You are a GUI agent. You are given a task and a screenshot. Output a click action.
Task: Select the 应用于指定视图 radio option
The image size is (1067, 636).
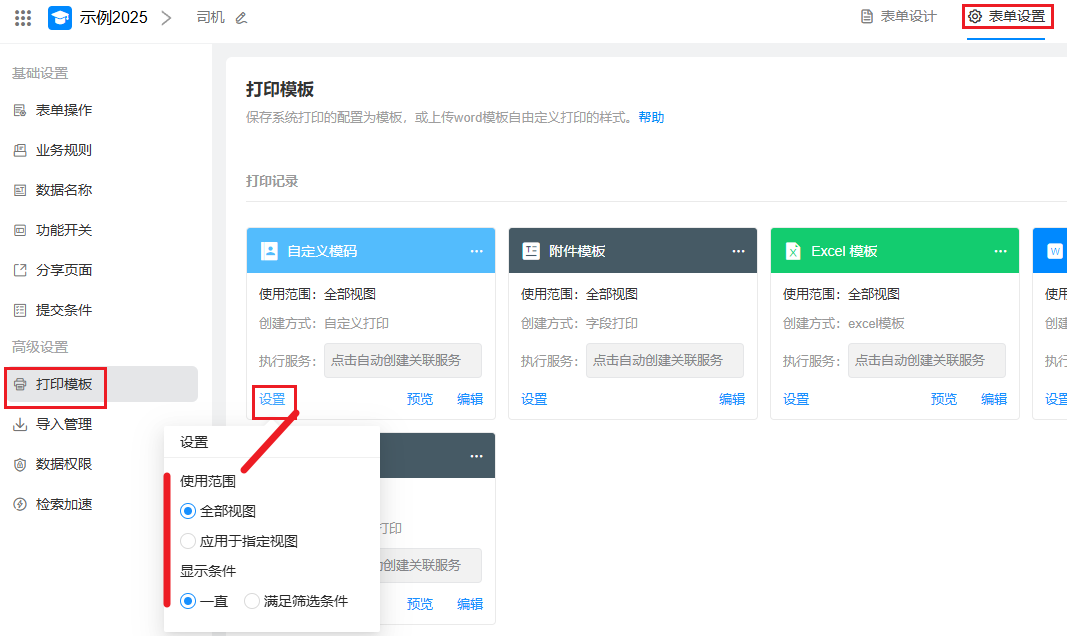188,541
